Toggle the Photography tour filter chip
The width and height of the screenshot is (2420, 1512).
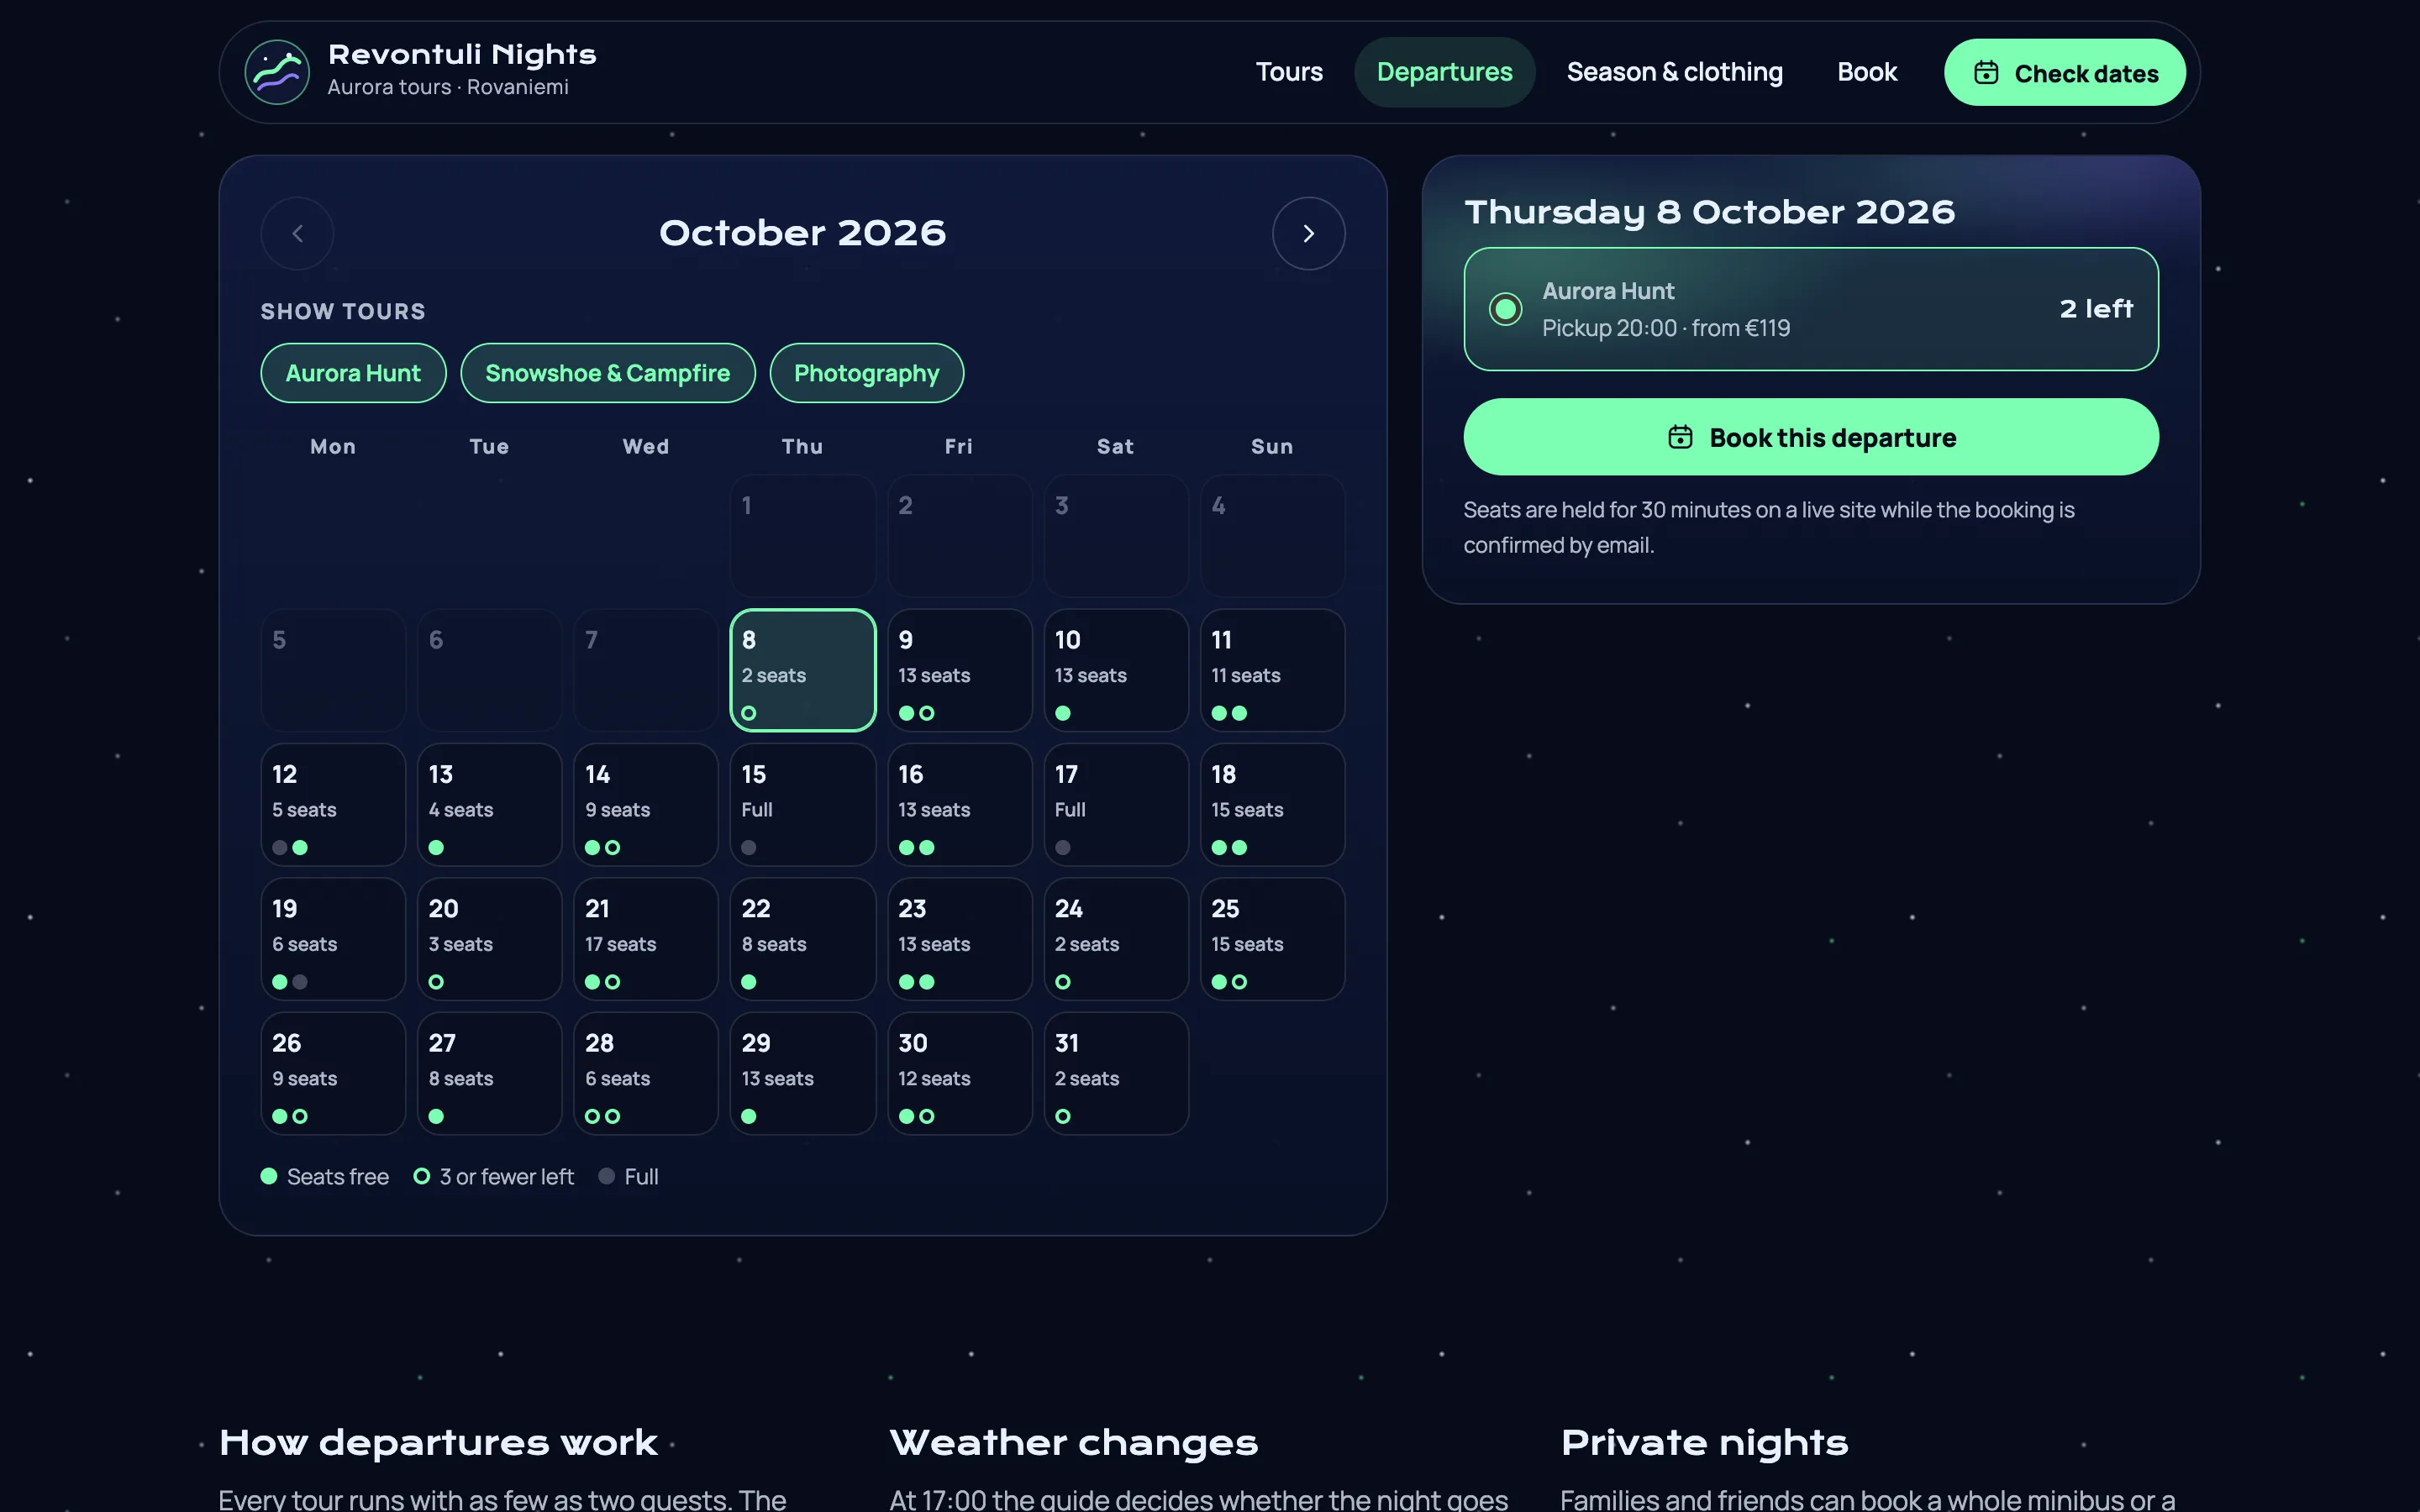866,373
